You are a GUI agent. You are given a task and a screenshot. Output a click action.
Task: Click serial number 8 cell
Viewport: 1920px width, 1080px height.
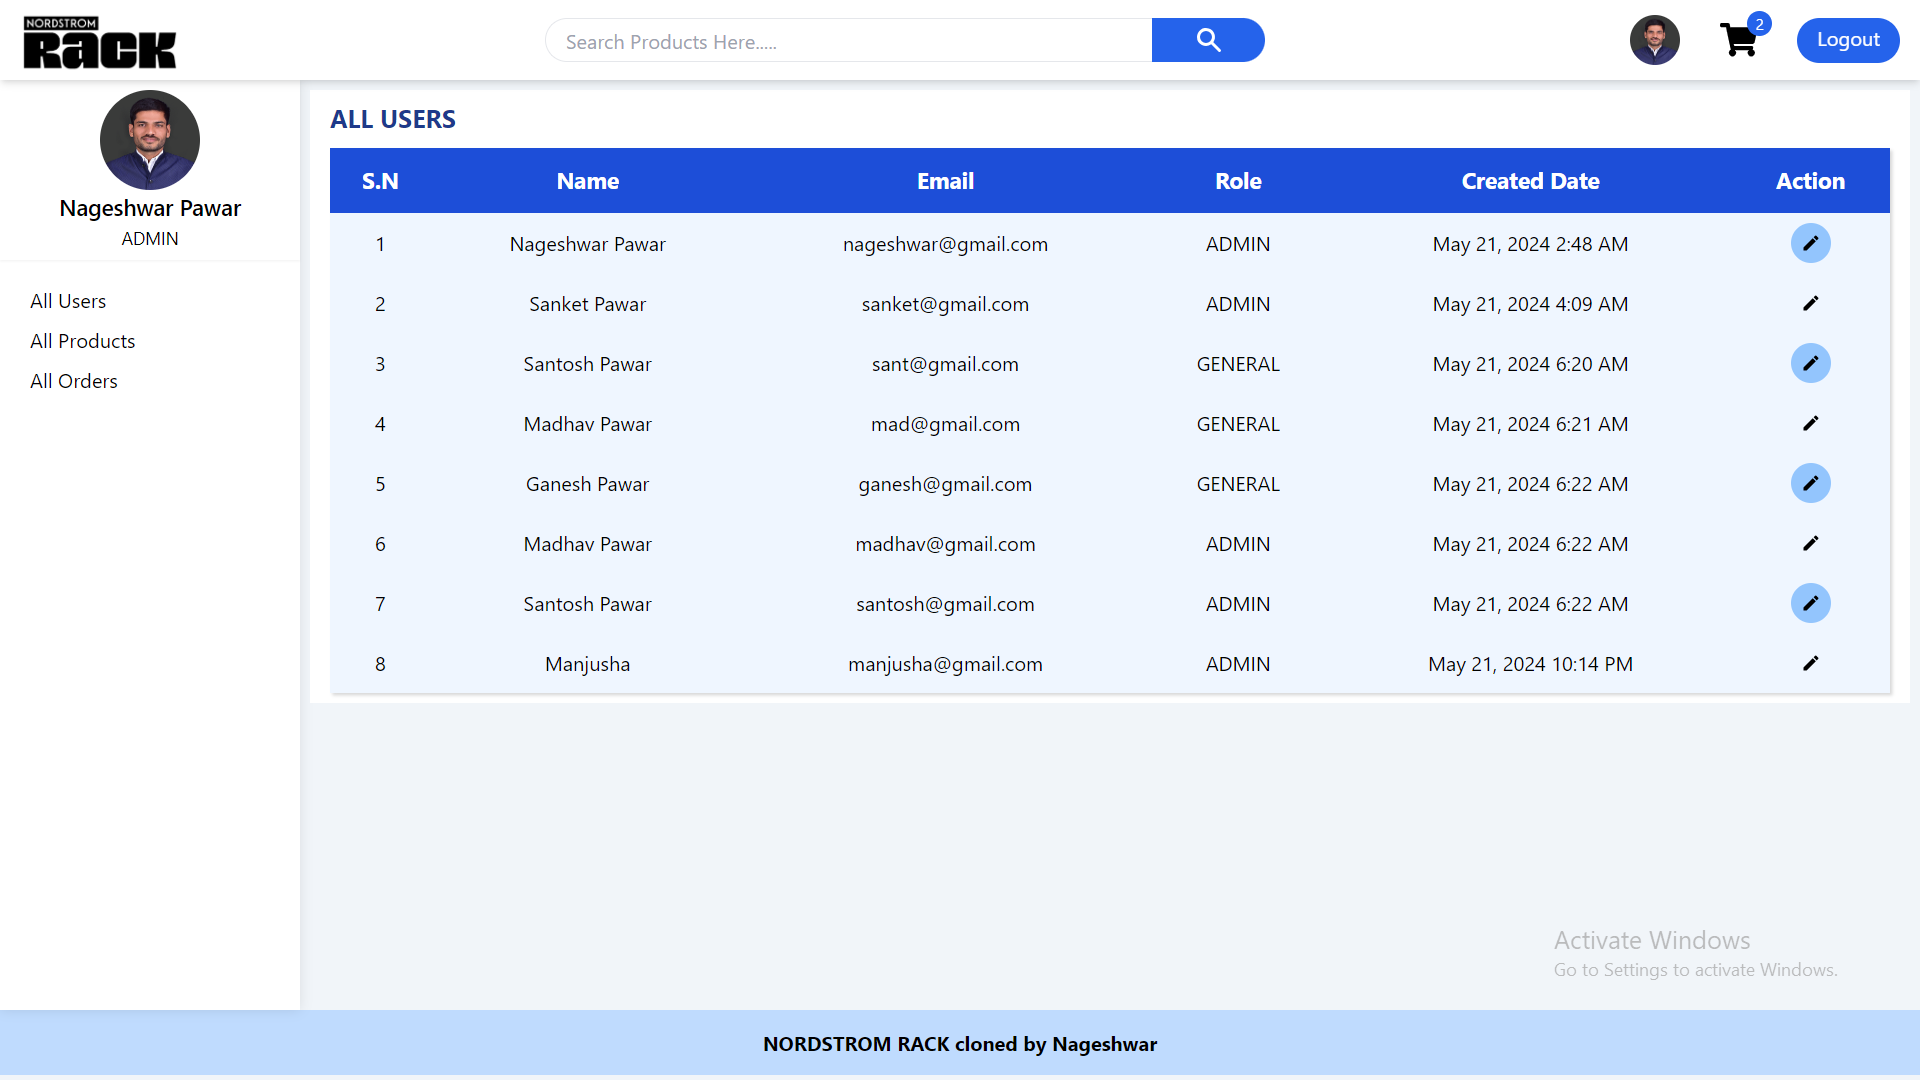(380, 664)
